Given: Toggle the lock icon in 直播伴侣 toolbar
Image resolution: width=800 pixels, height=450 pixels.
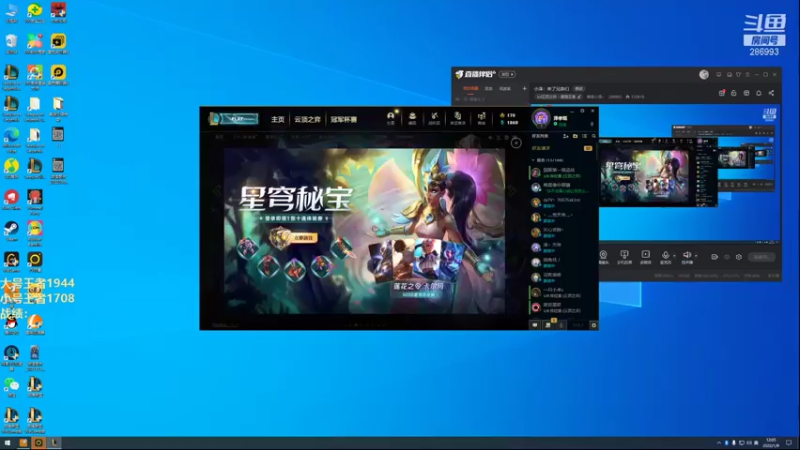Looking at the screenshot, I should [734, 93].
